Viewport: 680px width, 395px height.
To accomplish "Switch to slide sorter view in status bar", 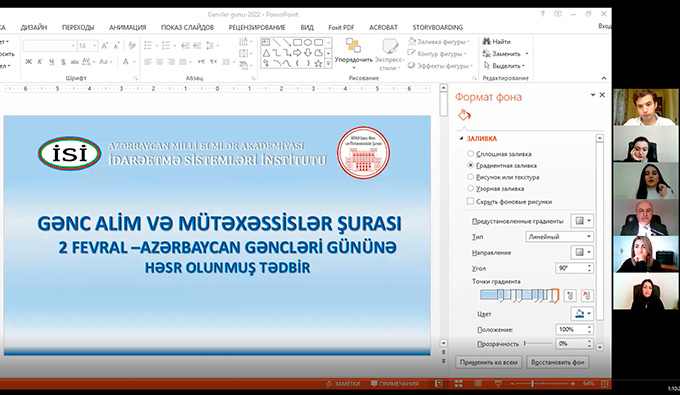I will (x=458, y=384).
